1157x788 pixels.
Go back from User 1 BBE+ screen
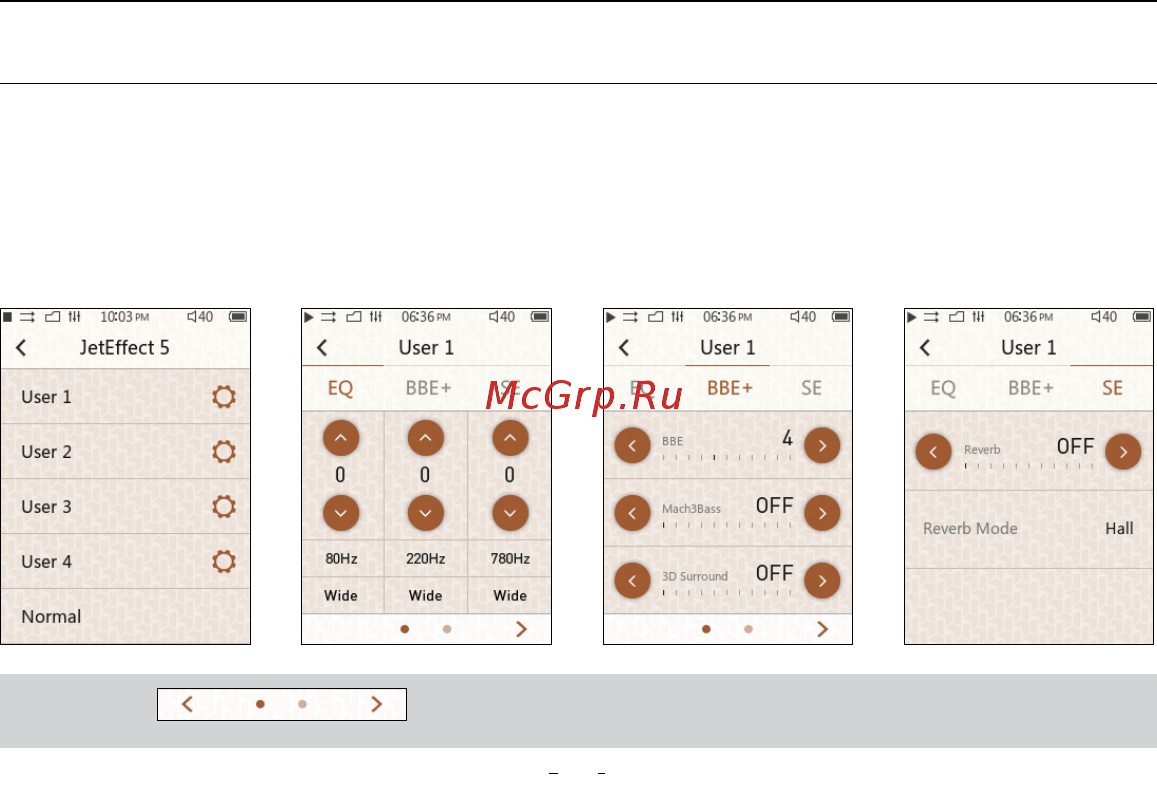click(x=624, y=348)
